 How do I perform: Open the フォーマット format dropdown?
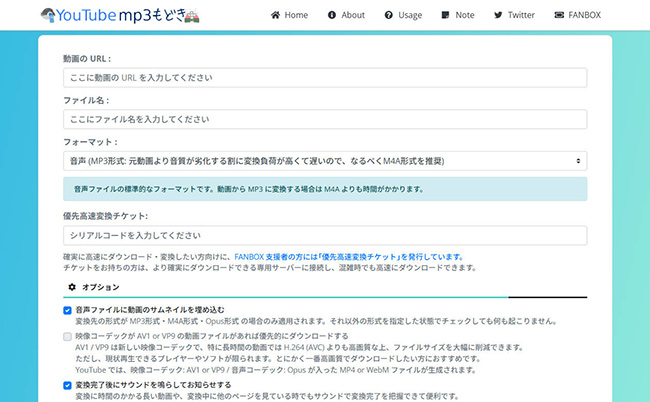[325, 161]
